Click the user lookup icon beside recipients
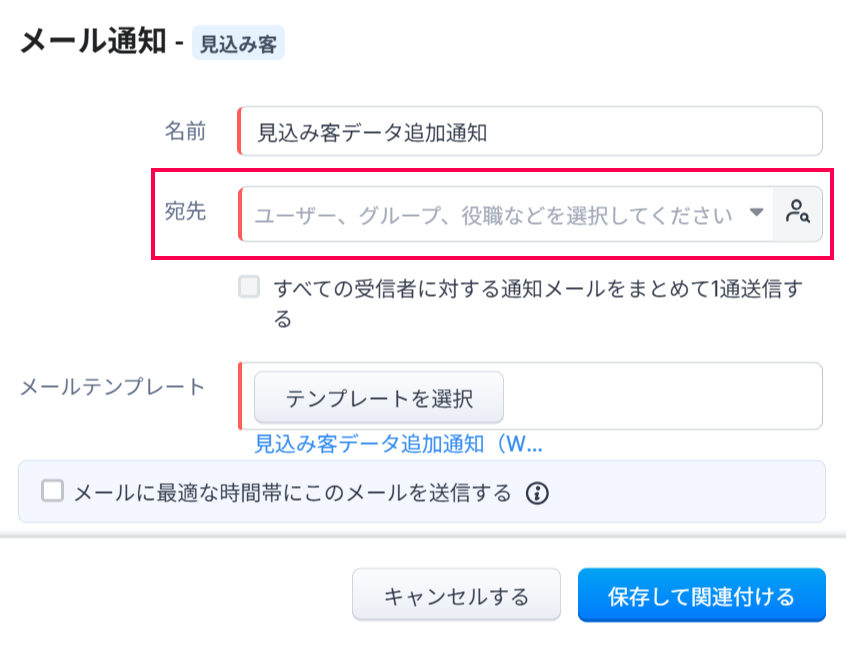The width and height of the screenshot is (846, 648). [797, 213]
